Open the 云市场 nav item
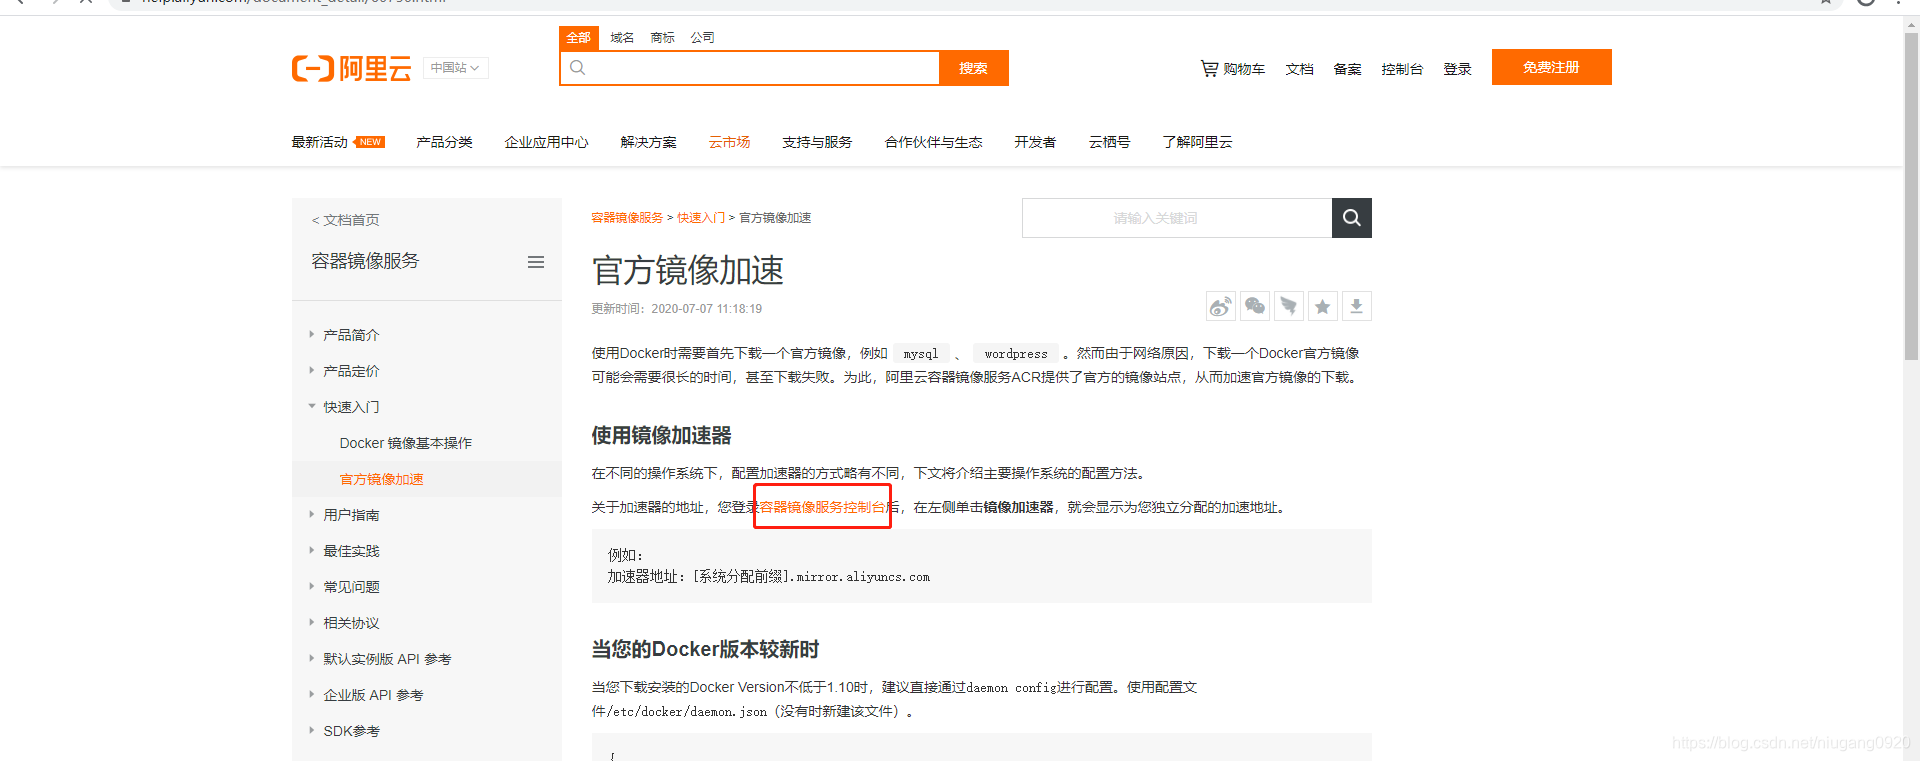The width and height of the screenshot is (1920, 761). (x=729, y=142)
